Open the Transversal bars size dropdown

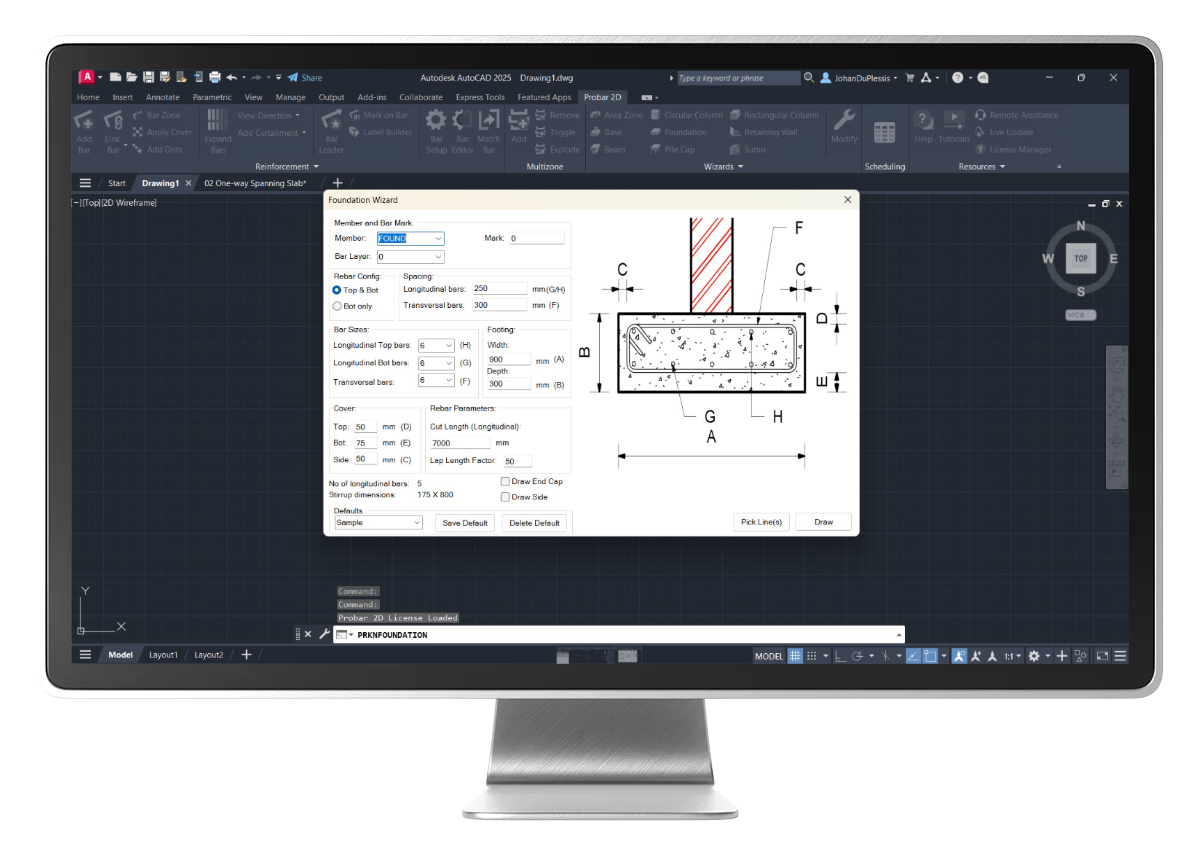click(x=449, y=381)
